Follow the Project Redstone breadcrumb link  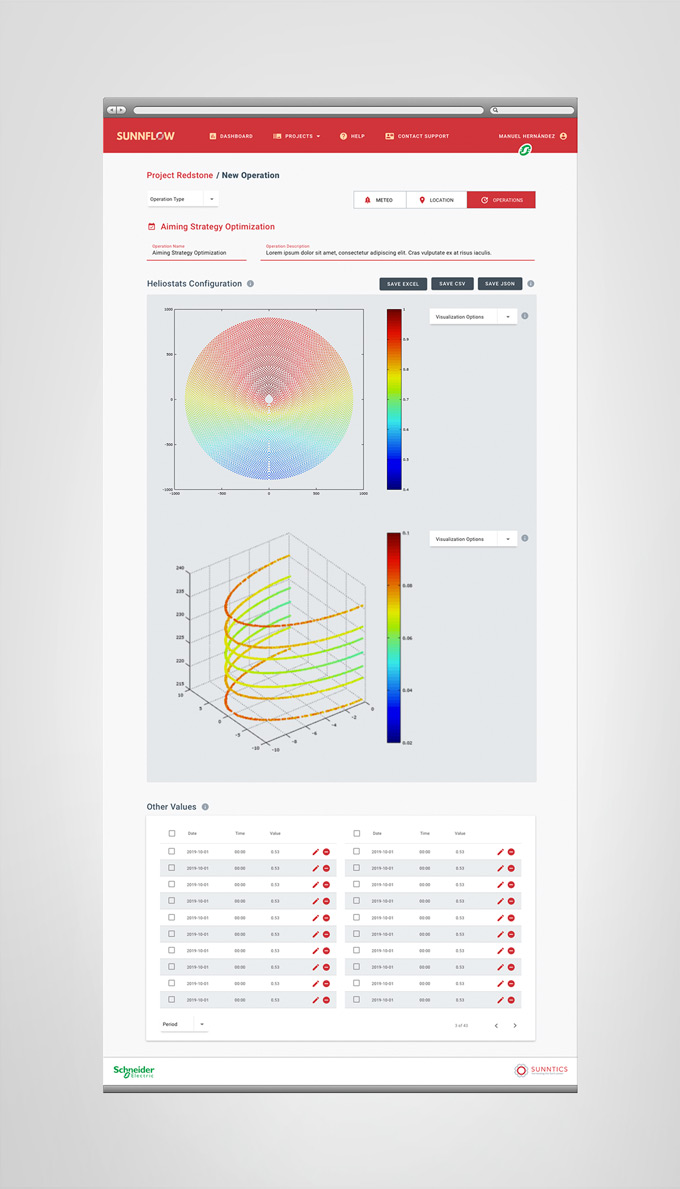tap(180, 175)
